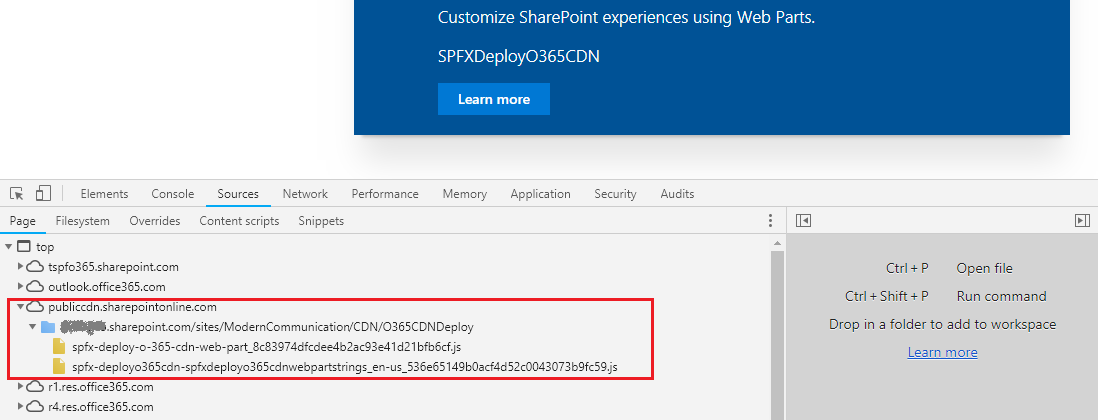Open the Console tab

[x=173, y=194]
